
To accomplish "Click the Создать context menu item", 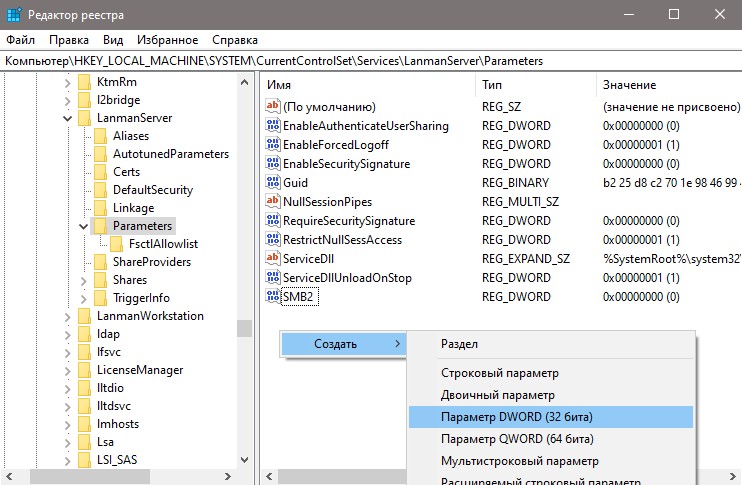I will [x=344, y=344].
